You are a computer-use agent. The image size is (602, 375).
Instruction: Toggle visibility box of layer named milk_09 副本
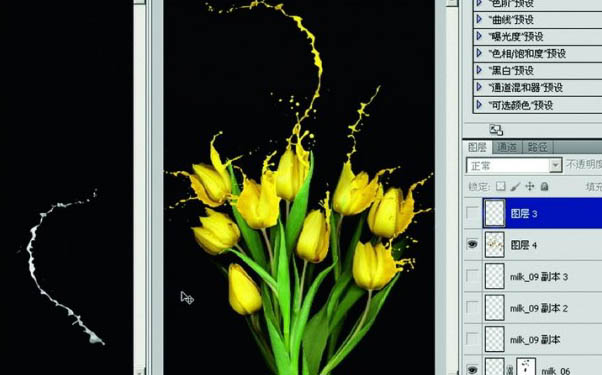point(472,339)
